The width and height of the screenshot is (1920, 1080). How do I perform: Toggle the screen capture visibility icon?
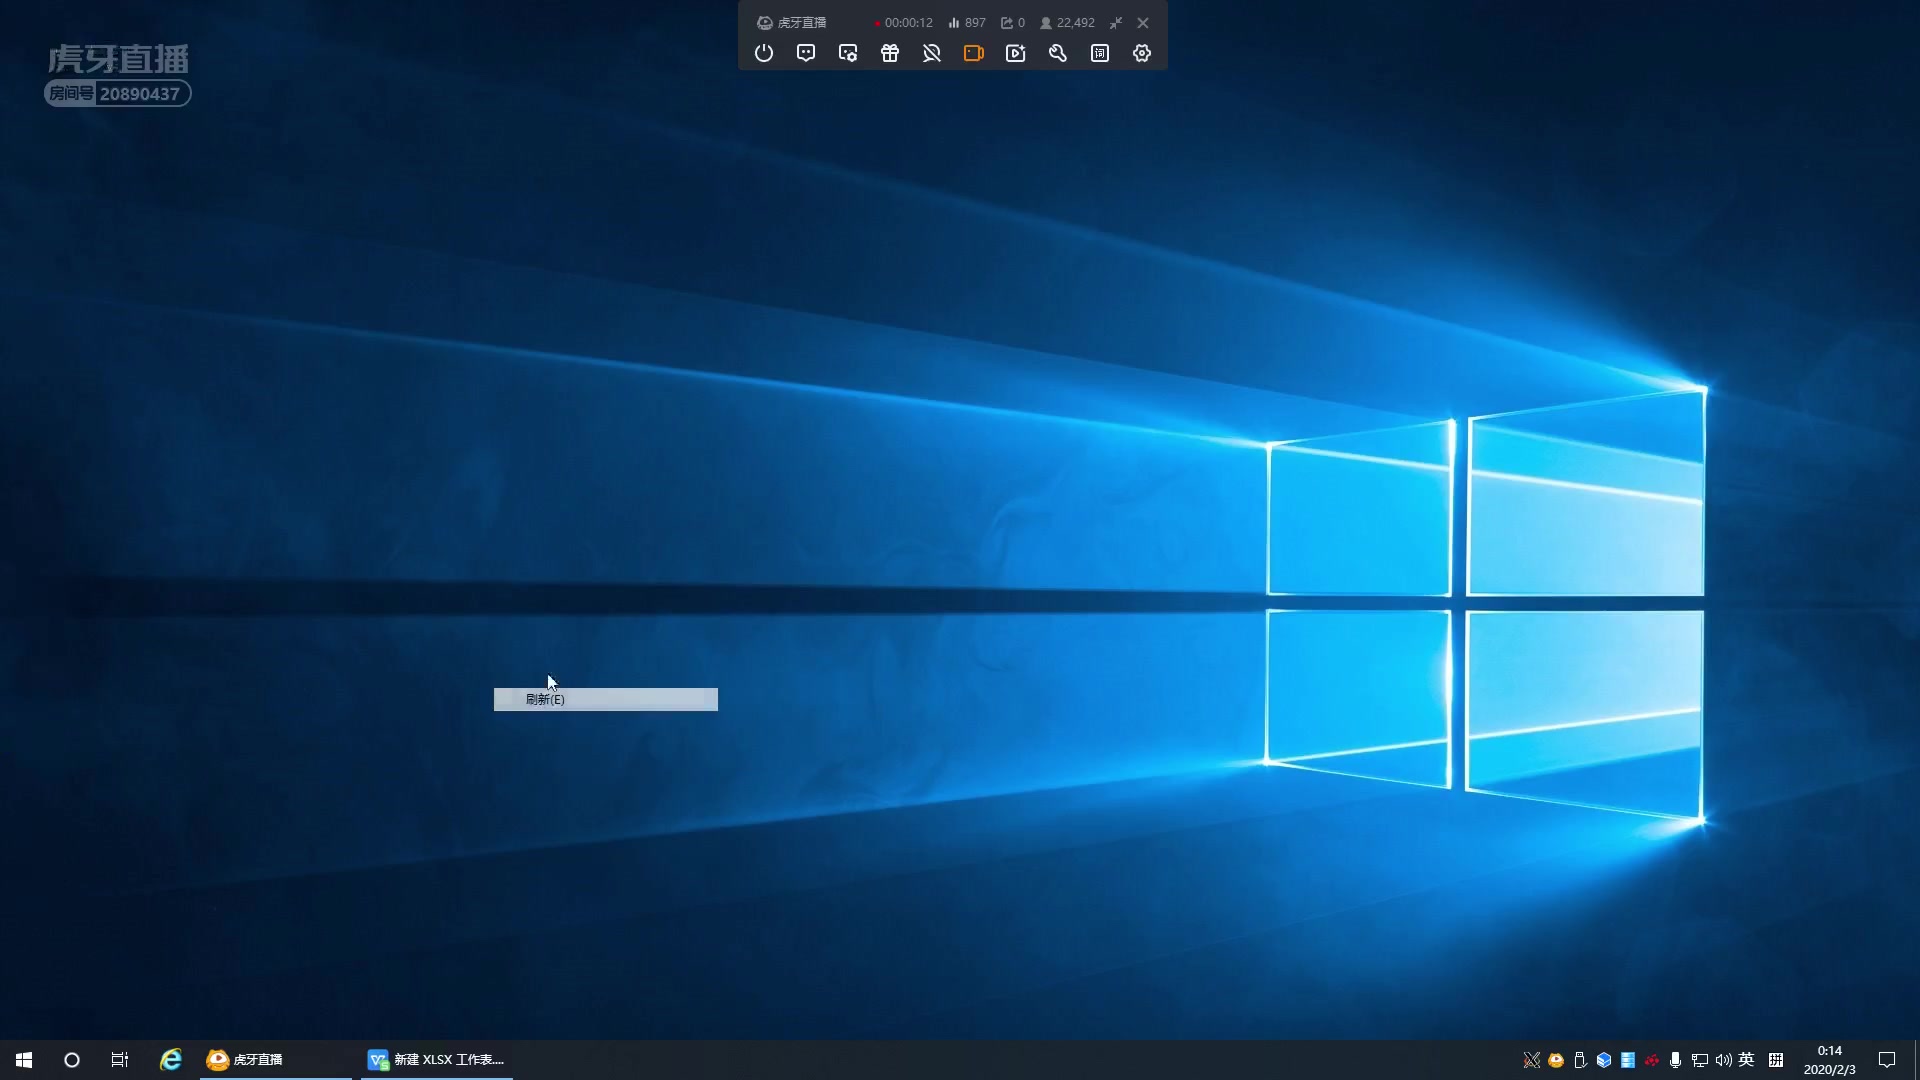coord(975,53)
